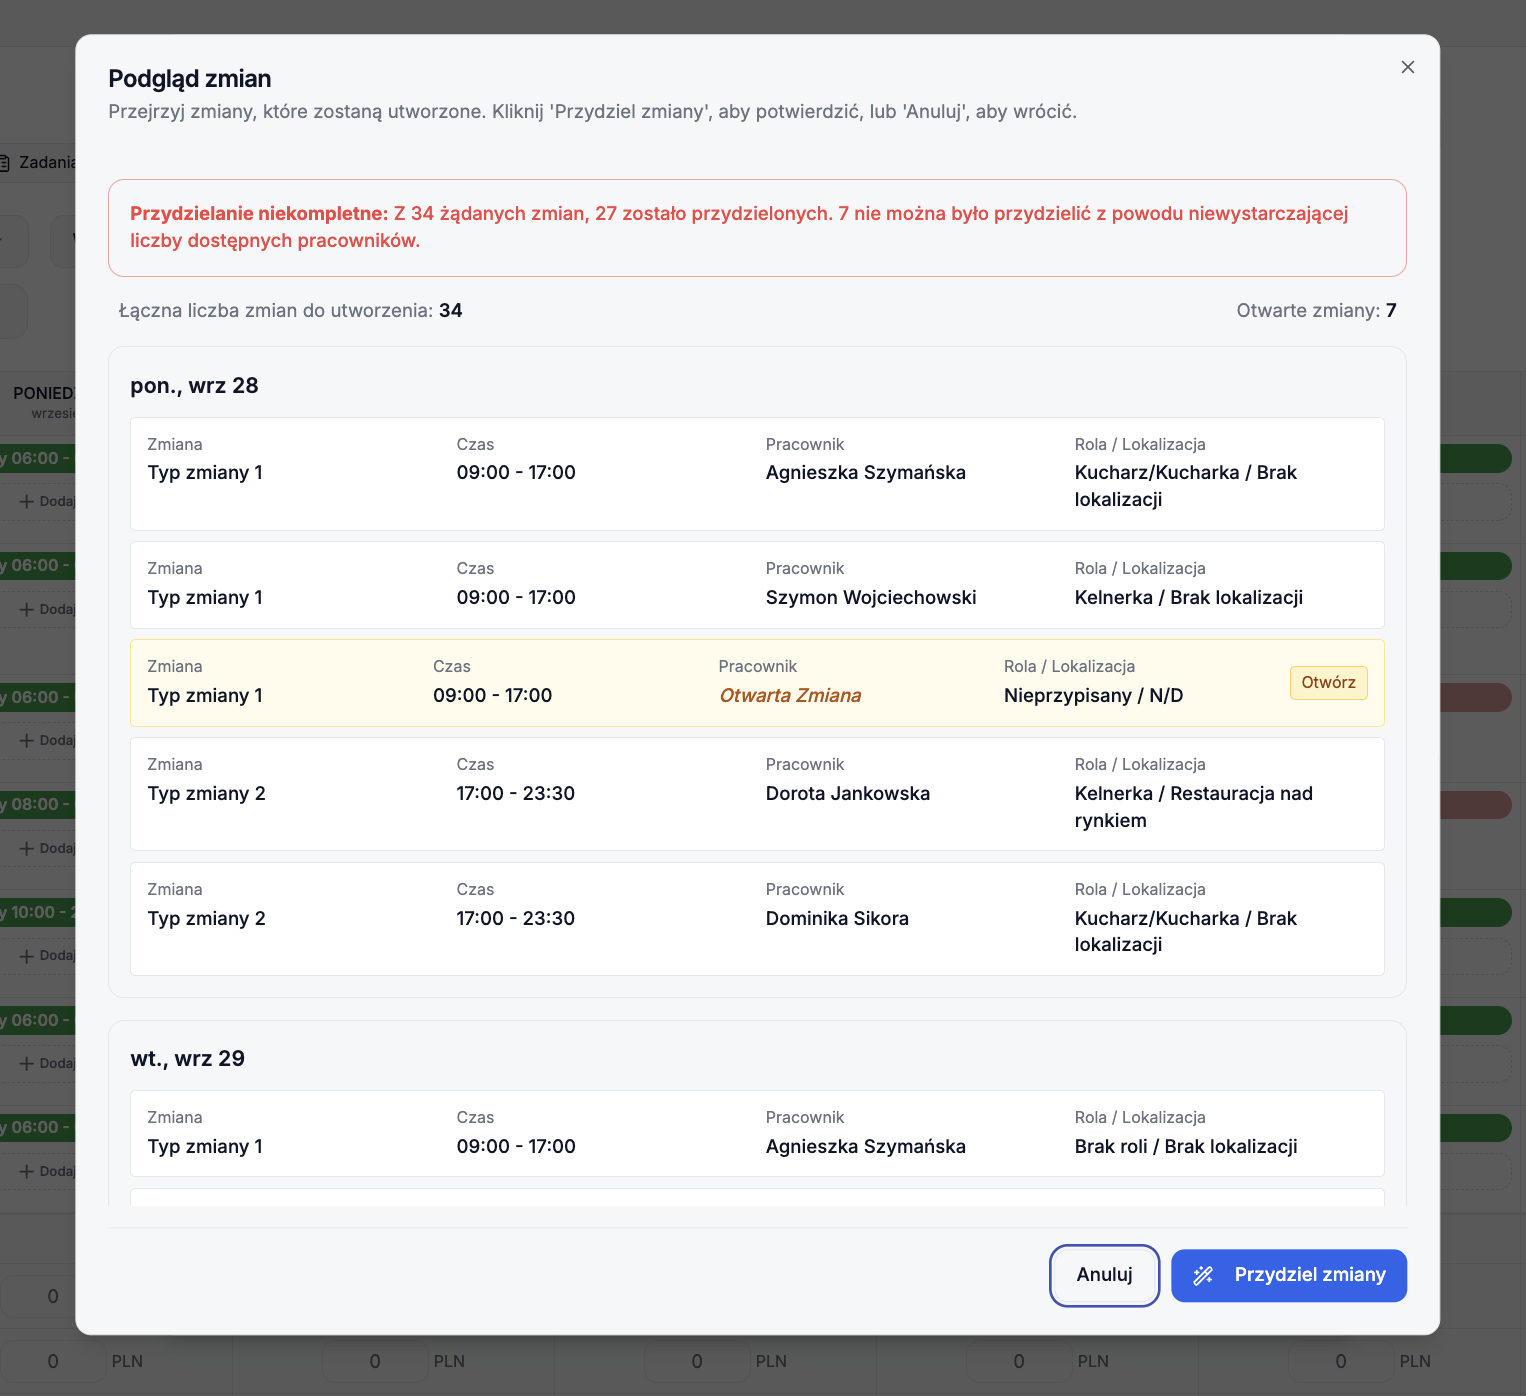
Task: Select the Szymon Wojciechowski shift row
Action: [757, 585]
